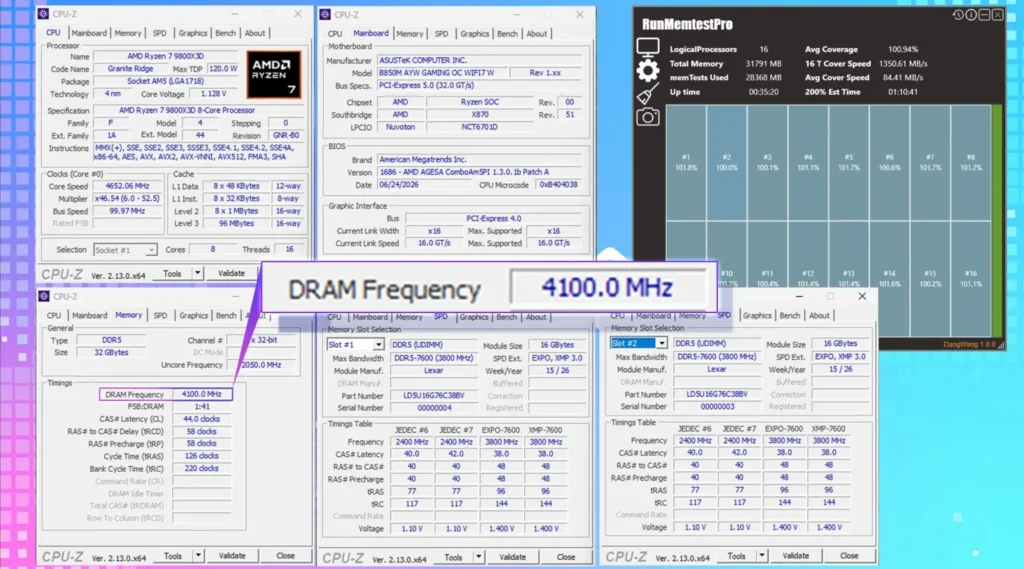Select memtest tile #4 at 101.1%
This screenshot has height=569, width=1024.
[808, 163]
